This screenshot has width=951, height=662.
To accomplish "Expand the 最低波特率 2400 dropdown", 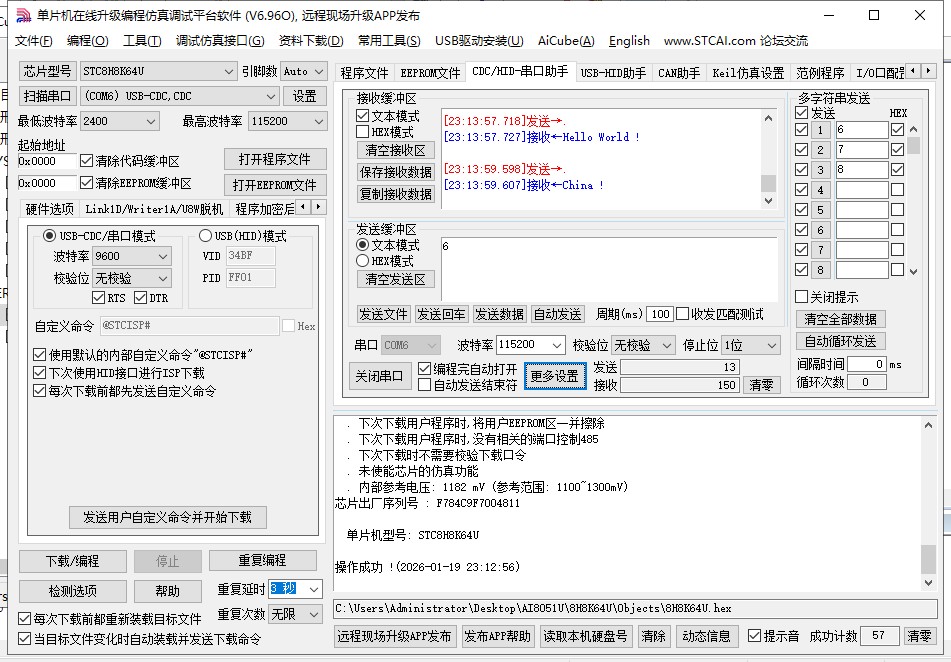I will 152,120.
